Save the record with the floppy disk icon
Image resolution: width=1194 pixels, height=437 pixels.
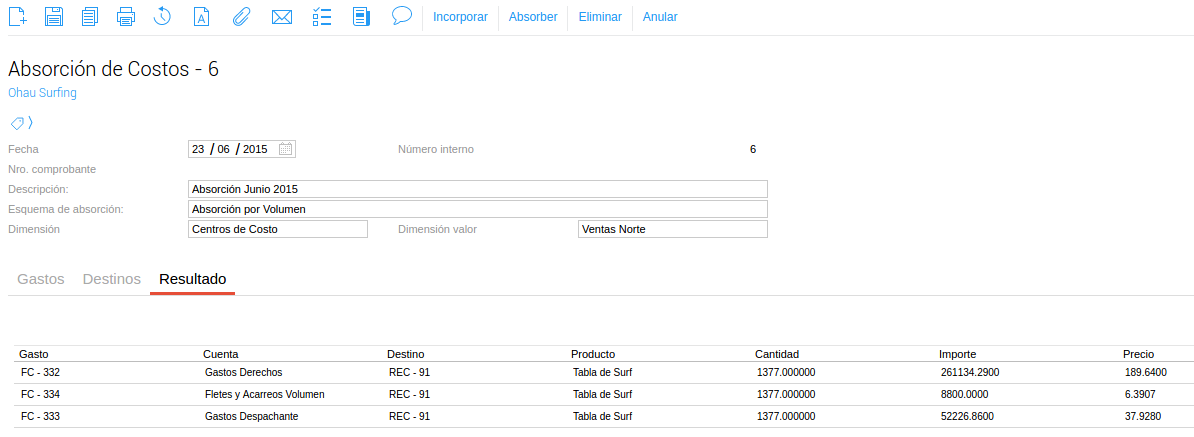(54, 16)
